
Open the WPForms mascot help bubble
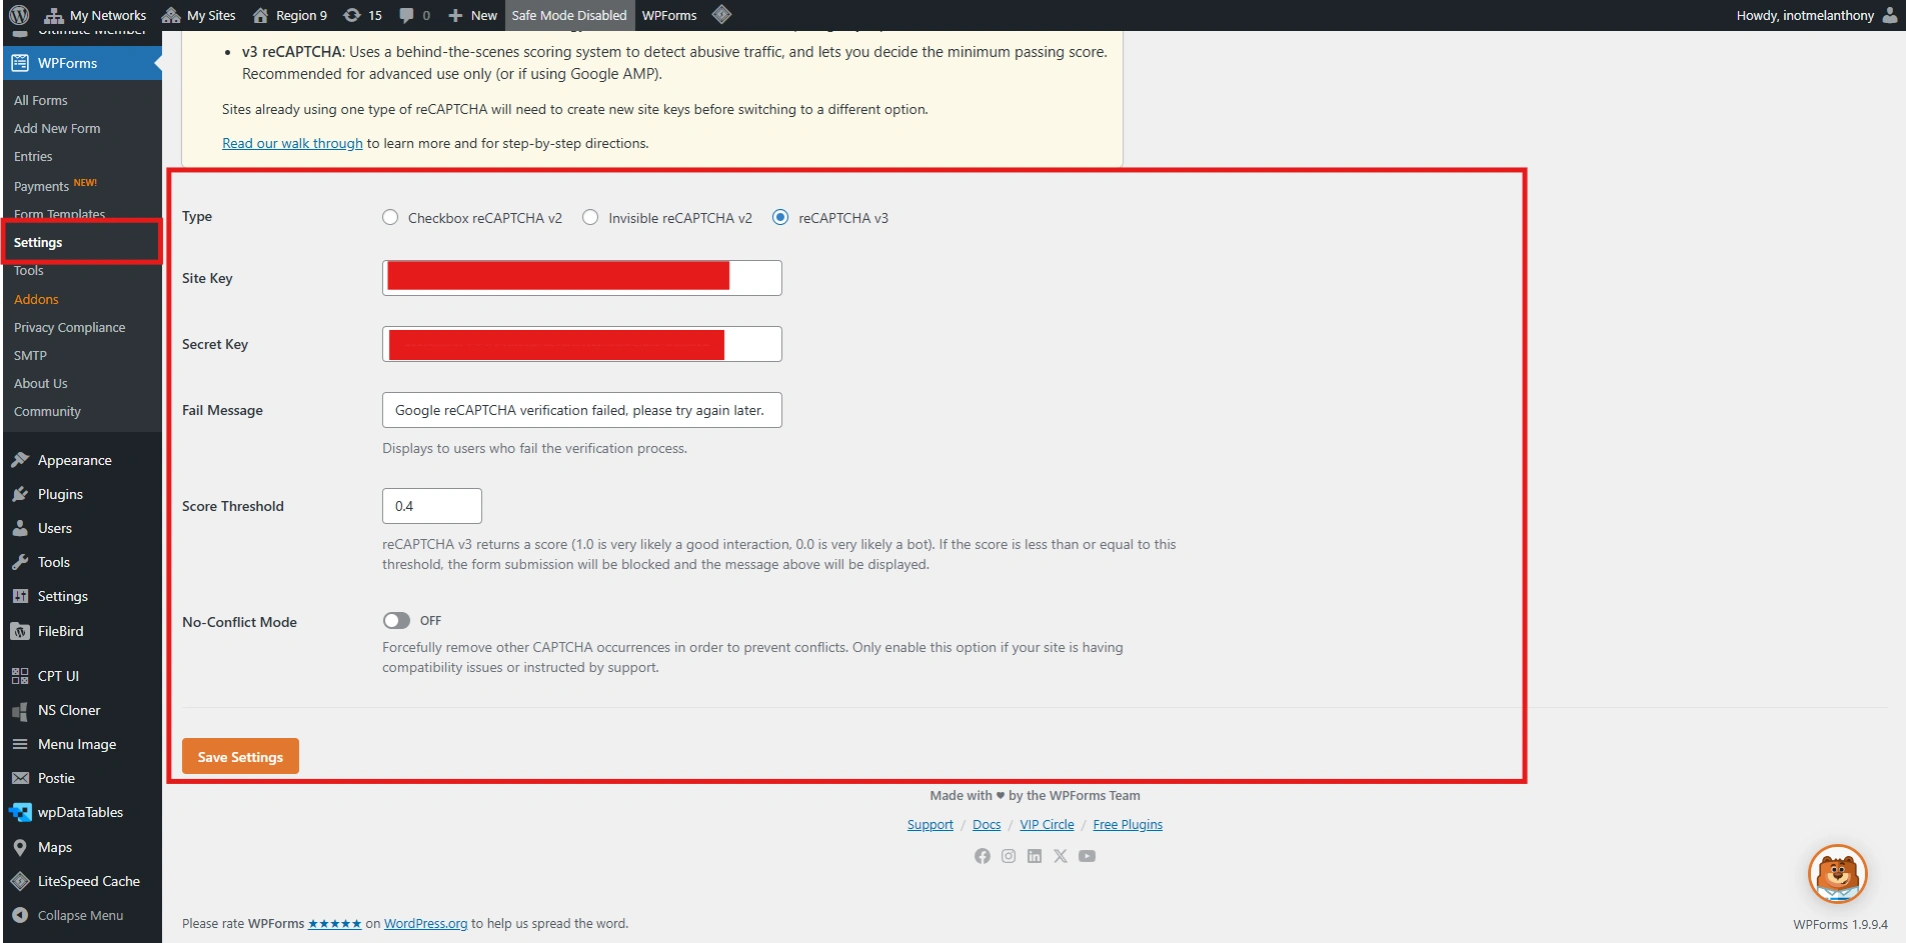tap(1838, 874)
